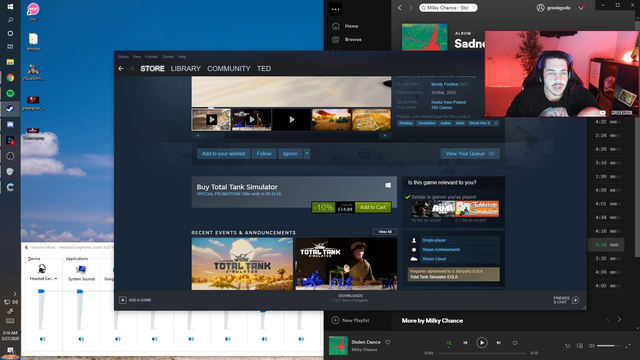This screenshot has height=360, width=640.
Task: Open the Steam Achievements link
Action: pyautogui.click(x=441, y=249)
